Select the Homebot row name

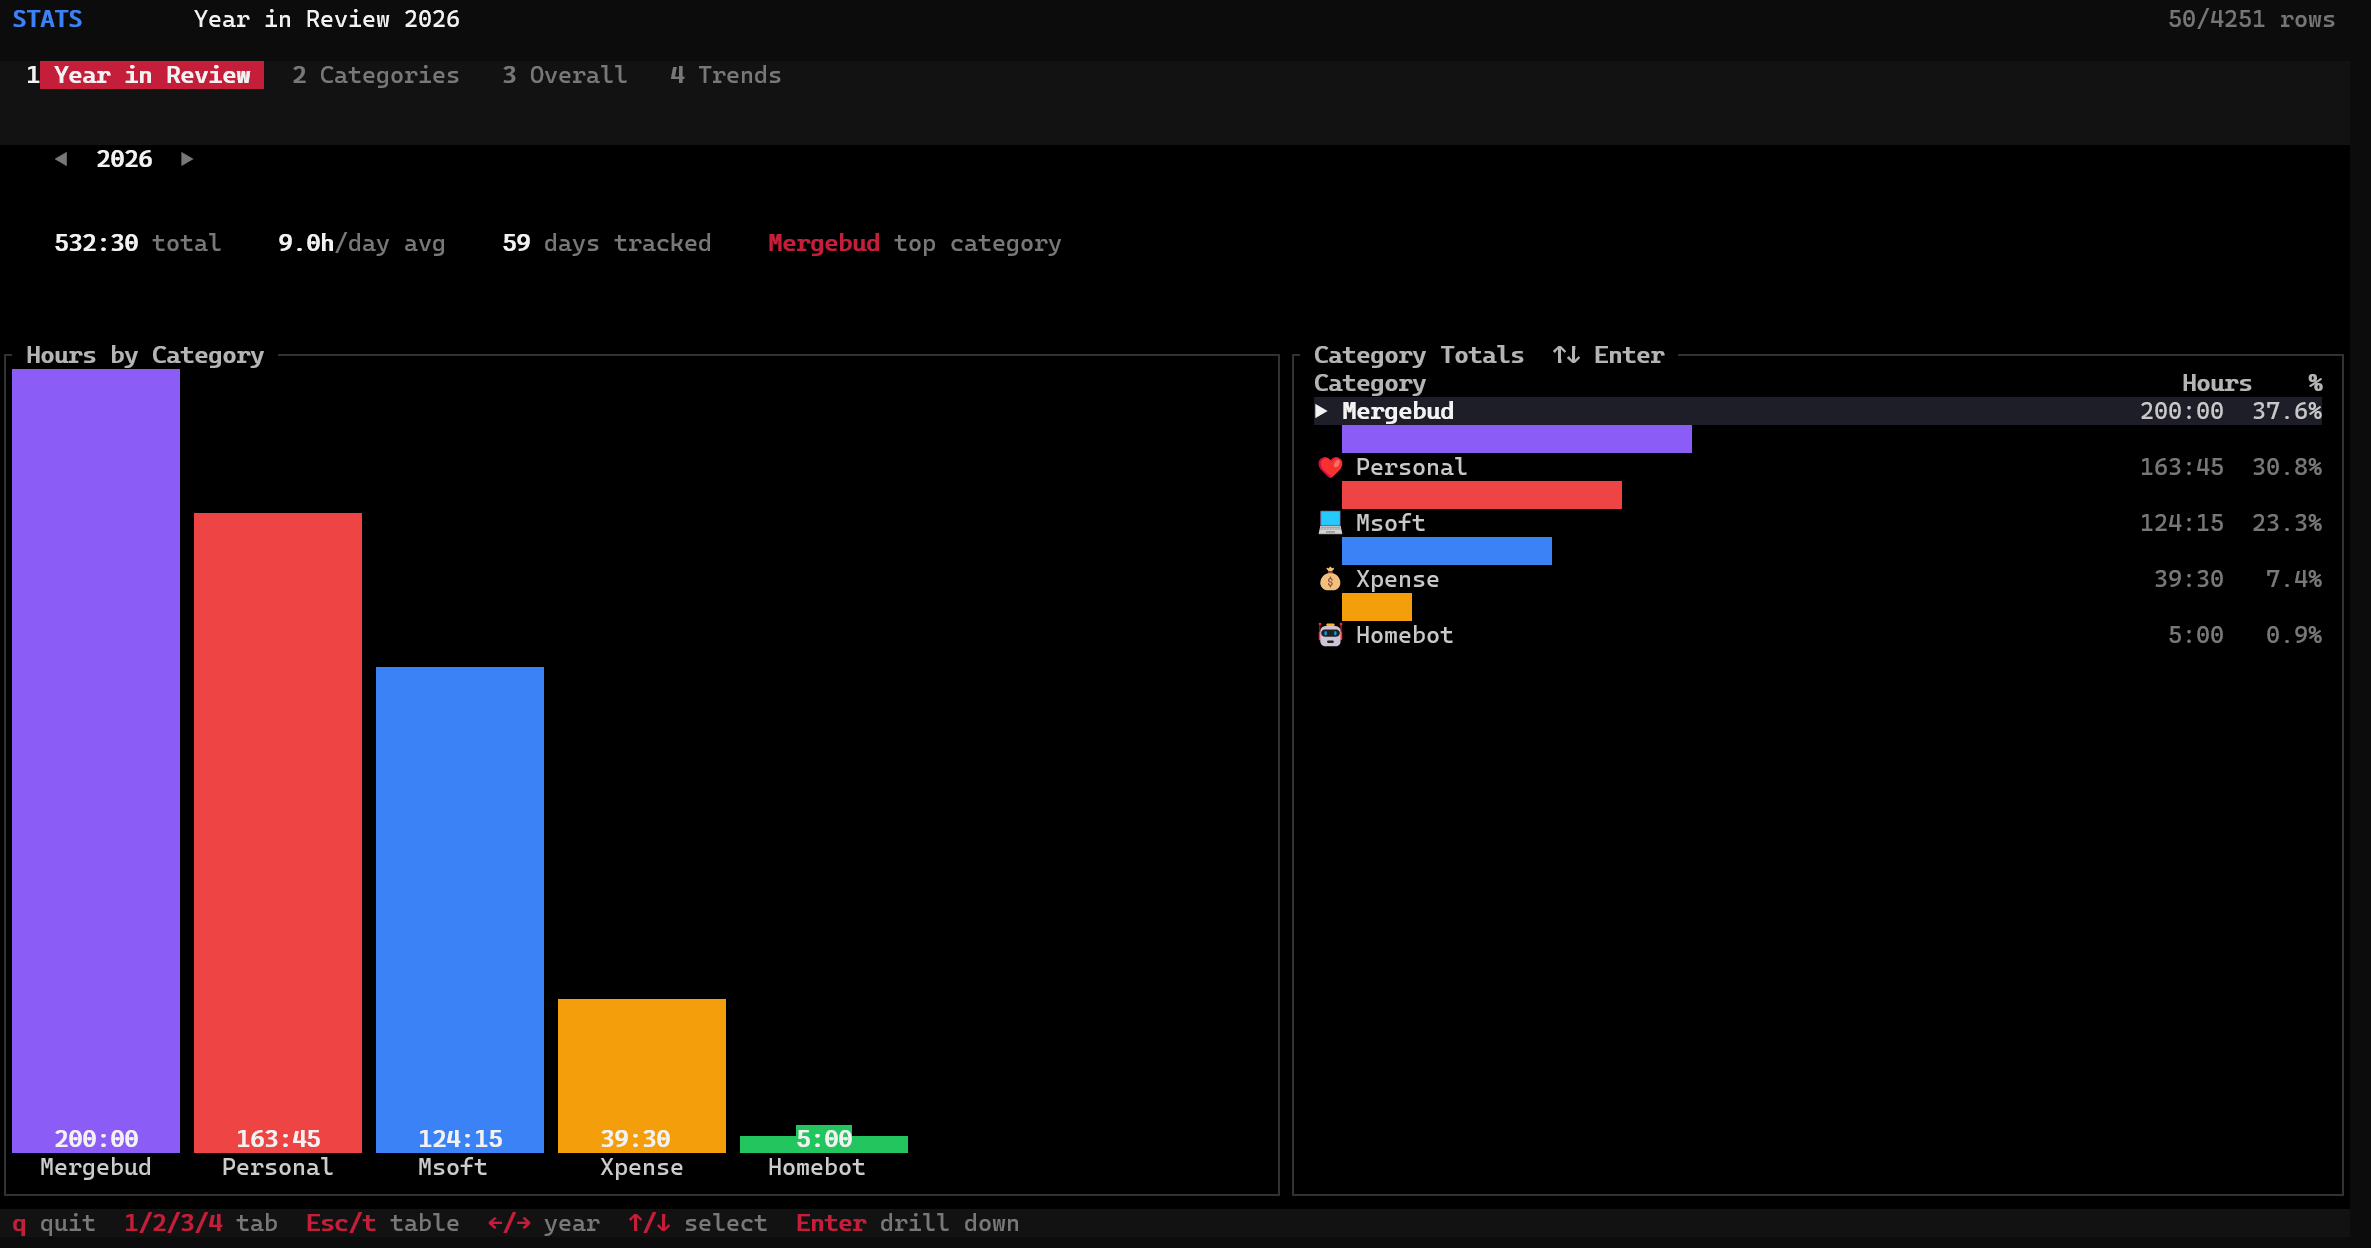[x=1404, y=635]
